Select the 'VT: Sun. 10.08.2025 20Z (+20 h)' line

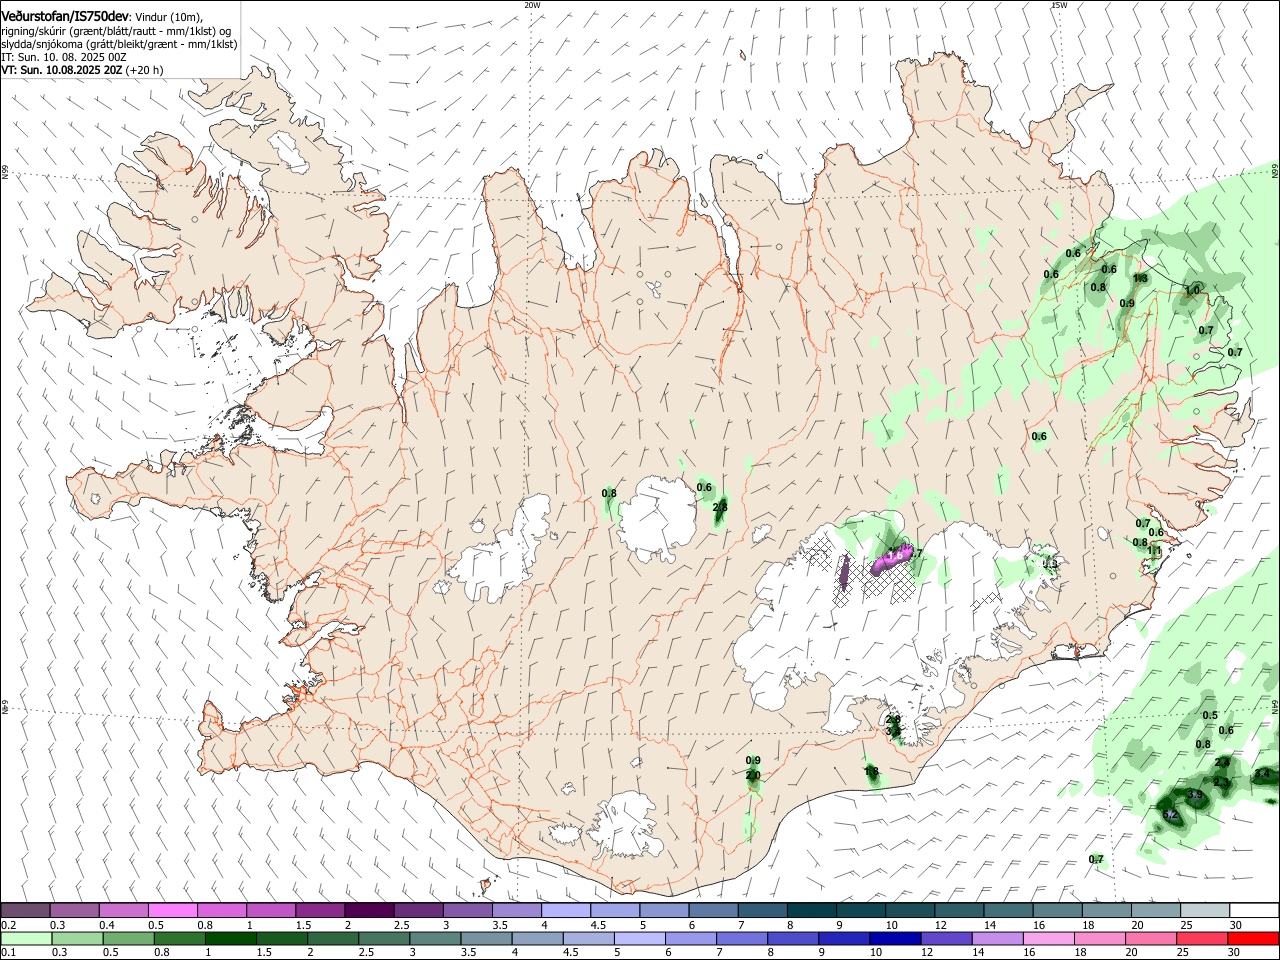tap(82, 70)
